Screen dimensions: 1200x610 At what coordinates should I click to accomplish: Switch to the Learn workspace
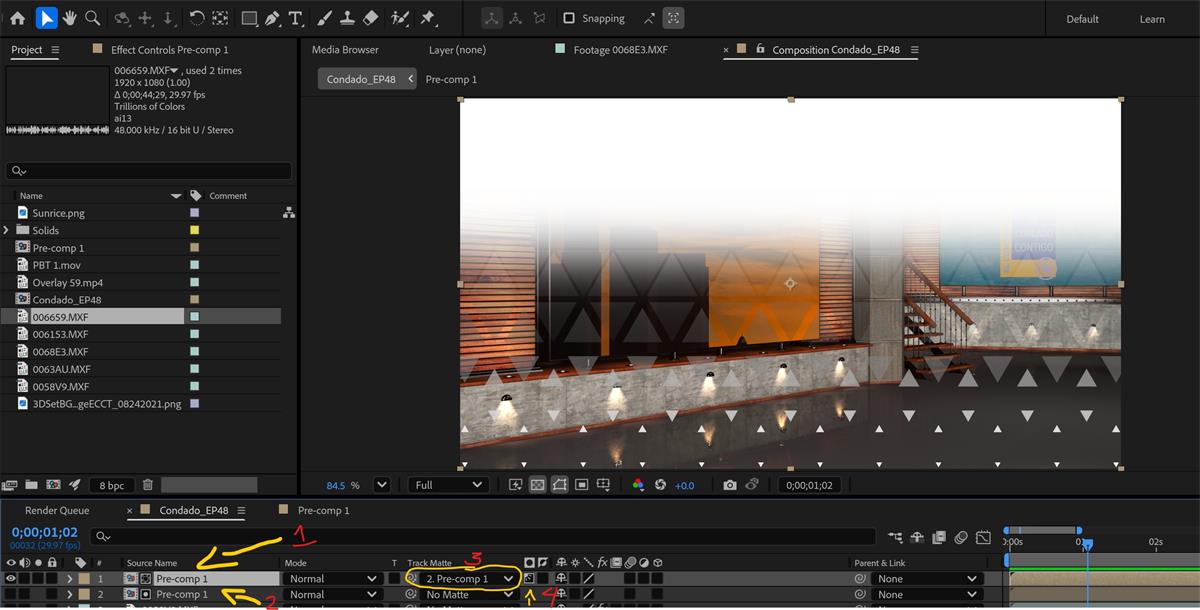click(x=1152, y=19)
